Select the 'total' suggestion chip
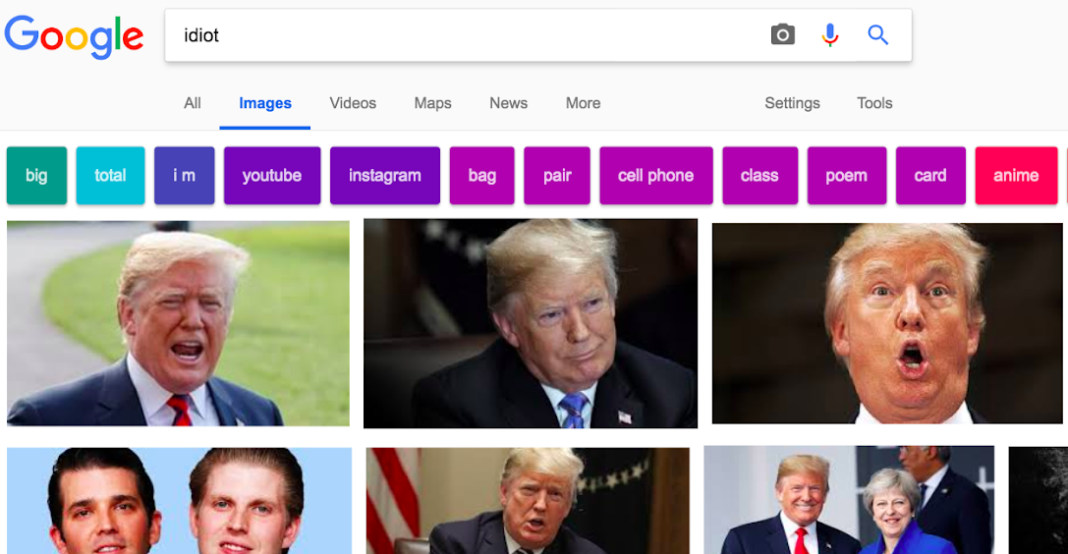This screenshot has width=1068, height=554. (x=110, y=175)
